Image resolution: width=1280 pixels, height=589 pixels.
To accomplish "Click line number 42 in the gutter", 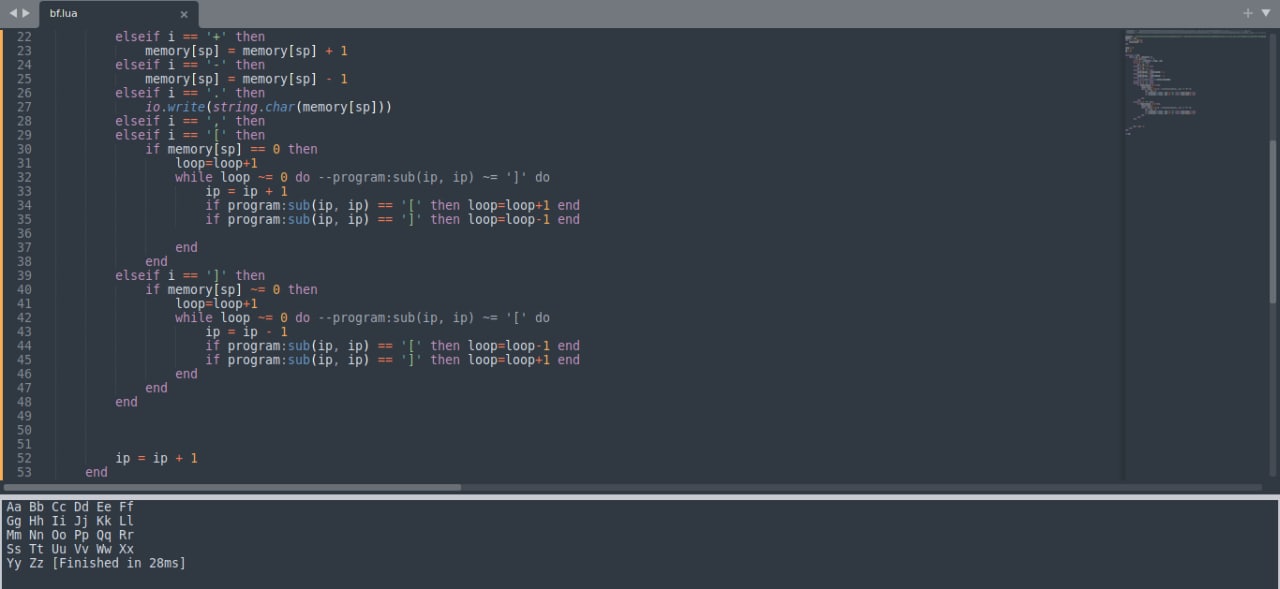I will tap(24, 317).
